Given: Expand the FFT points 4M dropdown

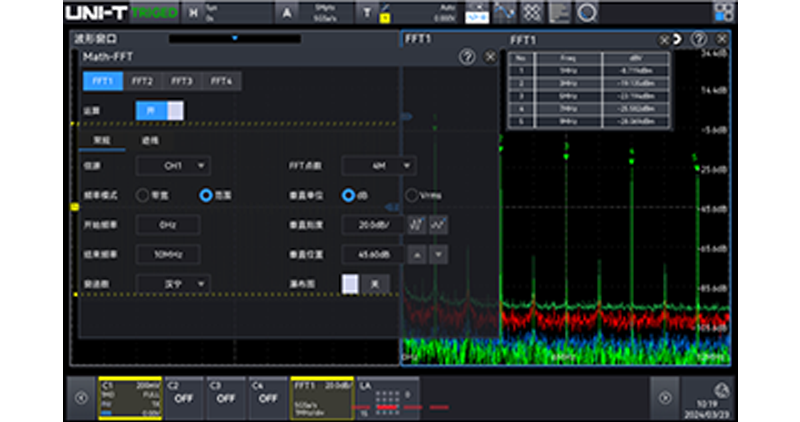Looking at the screenshot, I should click(x=379, y=165).
